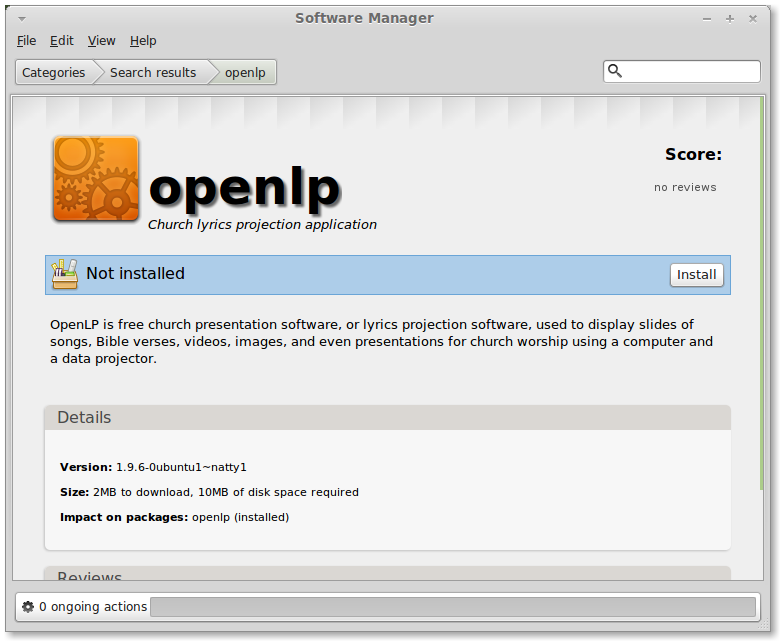This screenshot has width=780, height=641.
Task: Click the Details section header
Action: coord(388,417)
